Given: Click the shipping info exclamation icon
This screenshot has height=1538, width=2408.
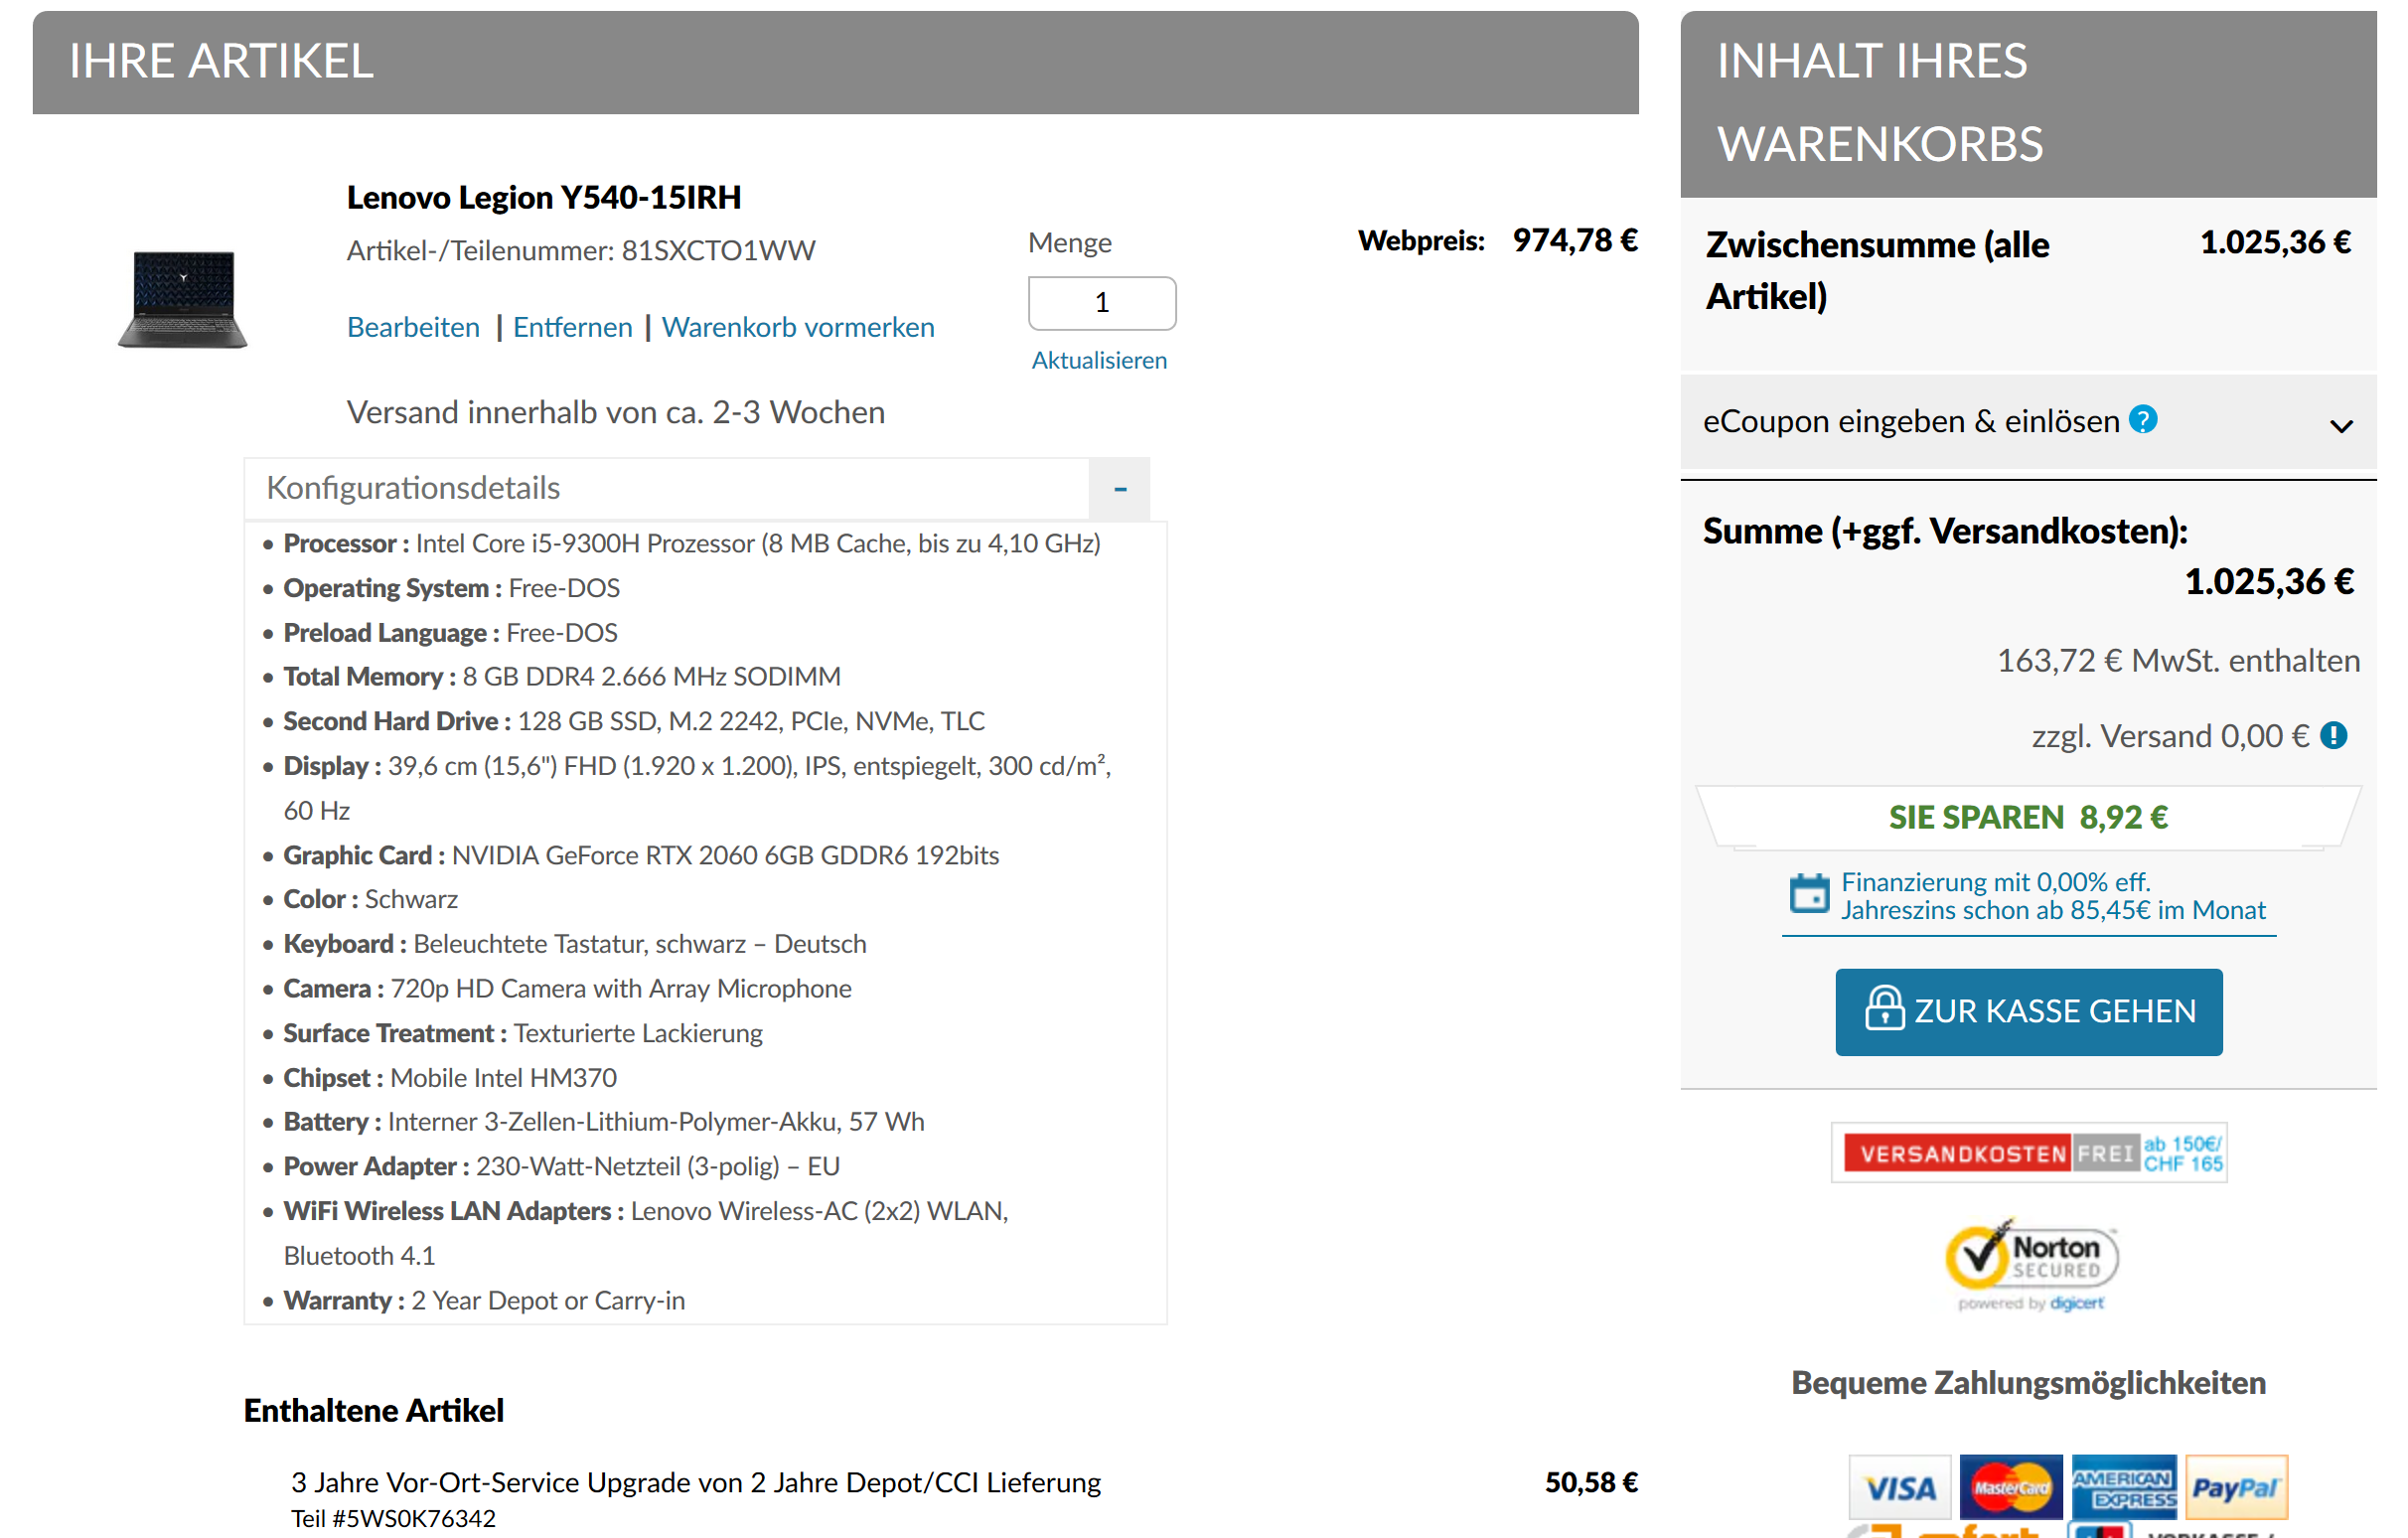Looking at the screenshot, I should coord(2333,736).
